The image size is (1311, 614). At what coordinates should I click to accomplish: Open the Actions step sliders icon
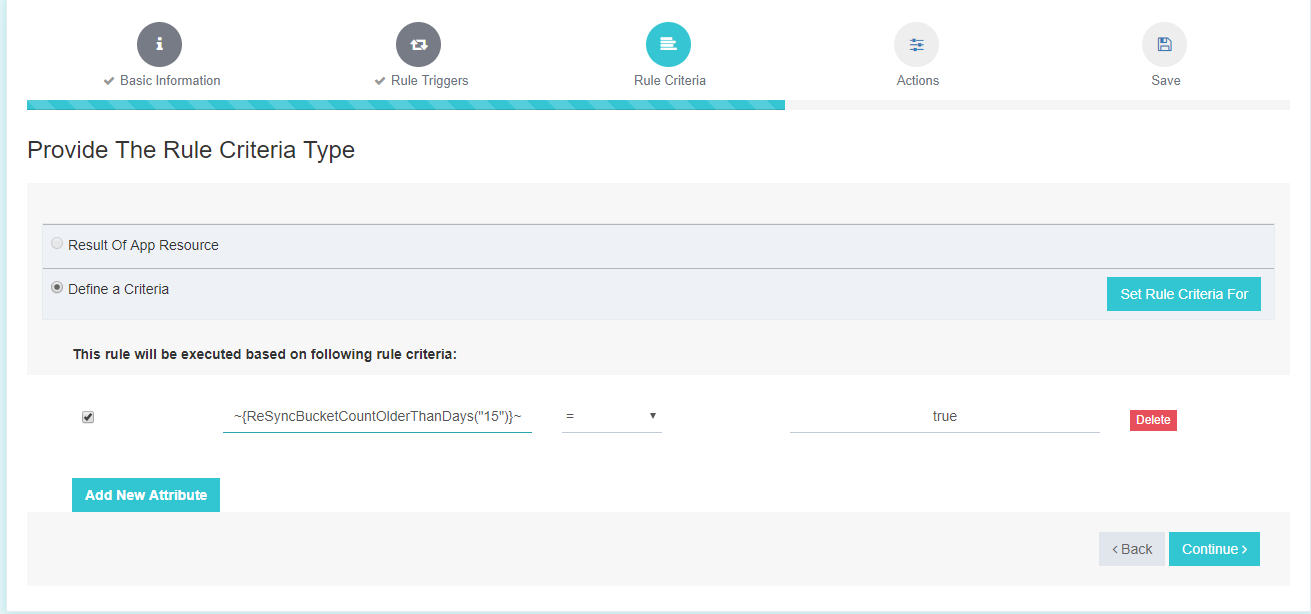(x=916, y=44)
